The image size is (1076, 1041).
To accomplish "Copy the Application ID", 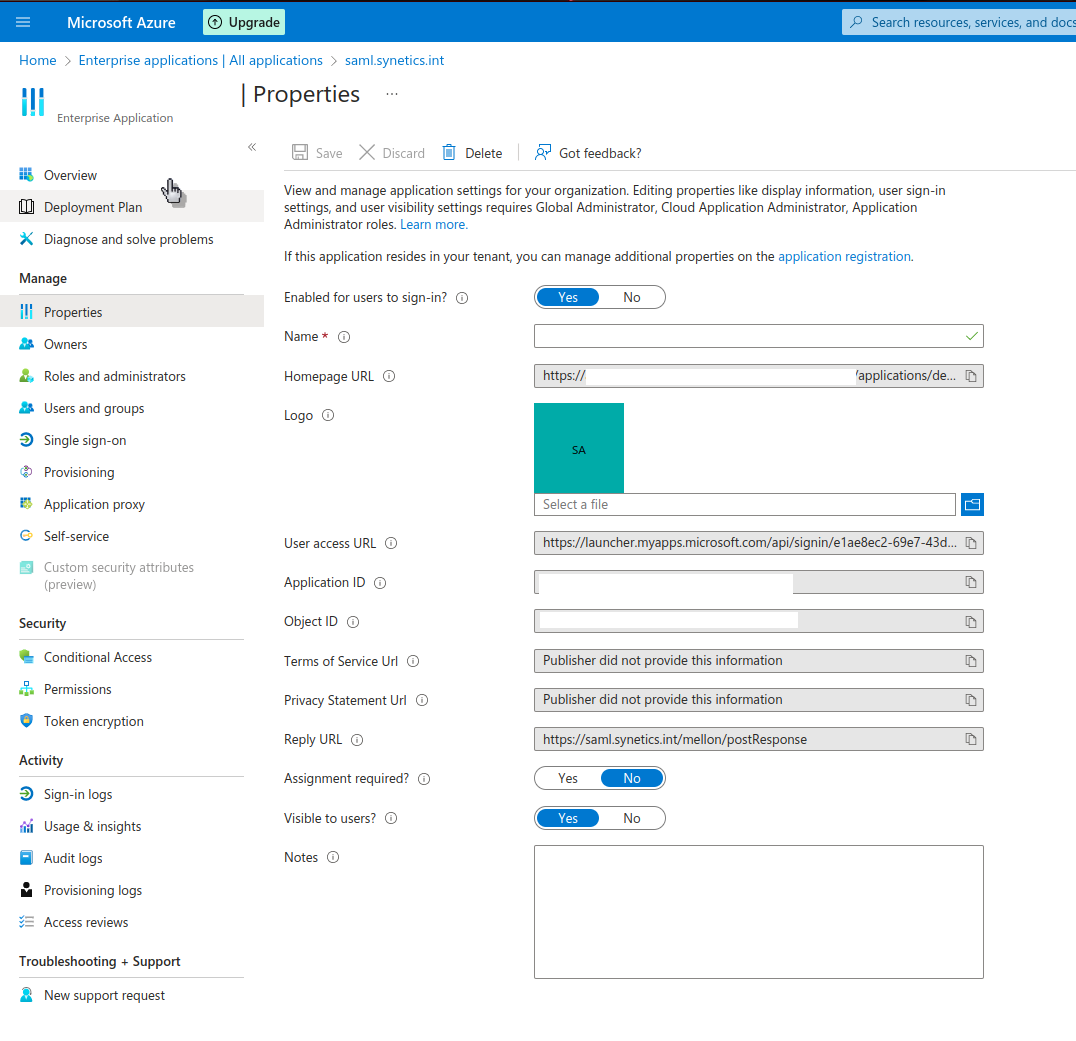I will tap(971, 582).
